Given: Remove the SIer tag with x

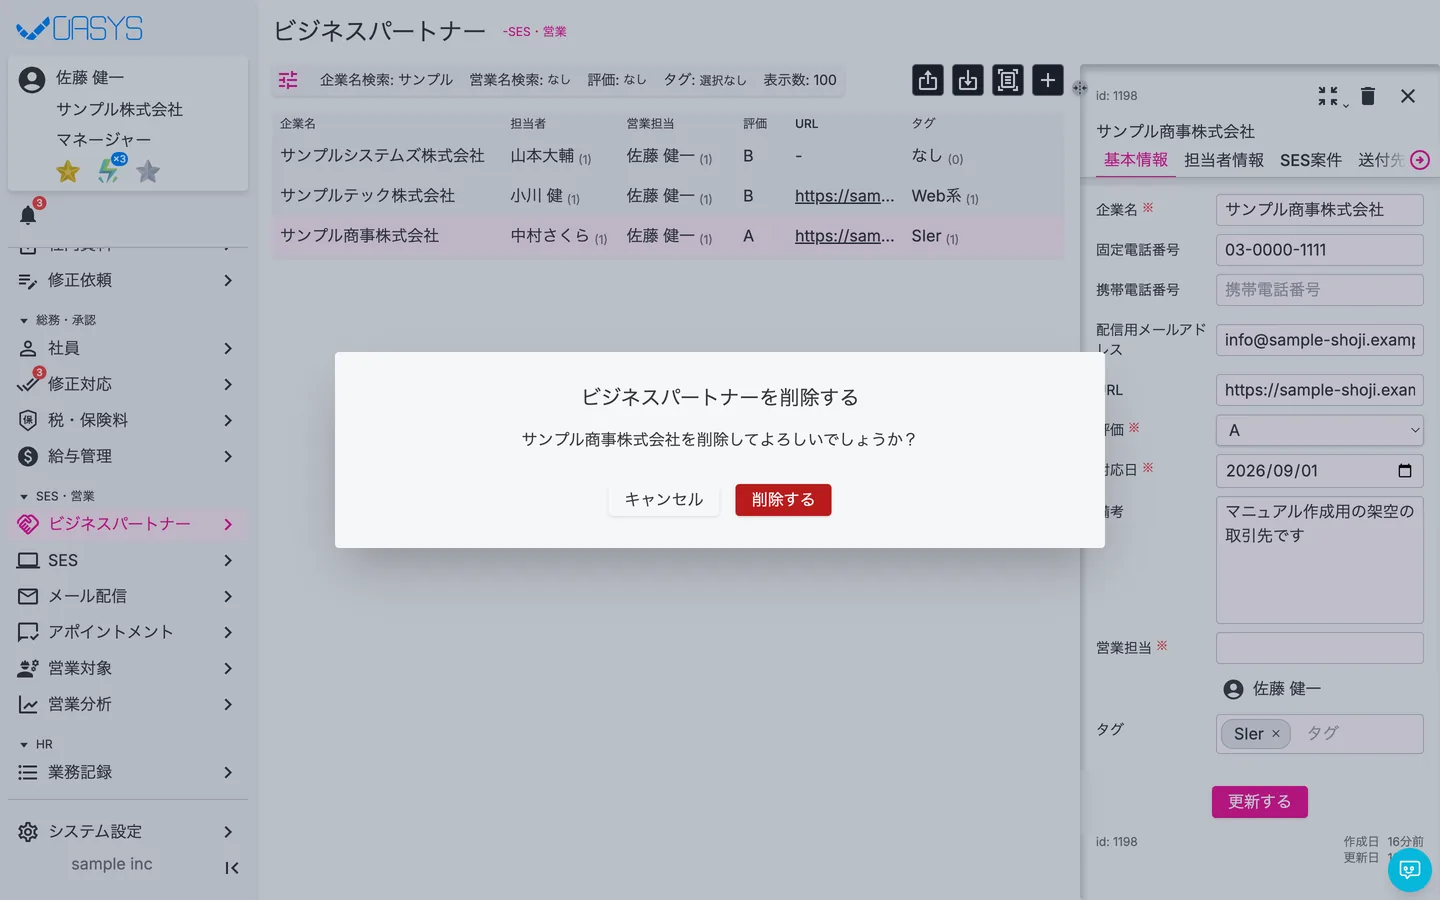Looking at the screenshot, I should tap(1276, 734).
